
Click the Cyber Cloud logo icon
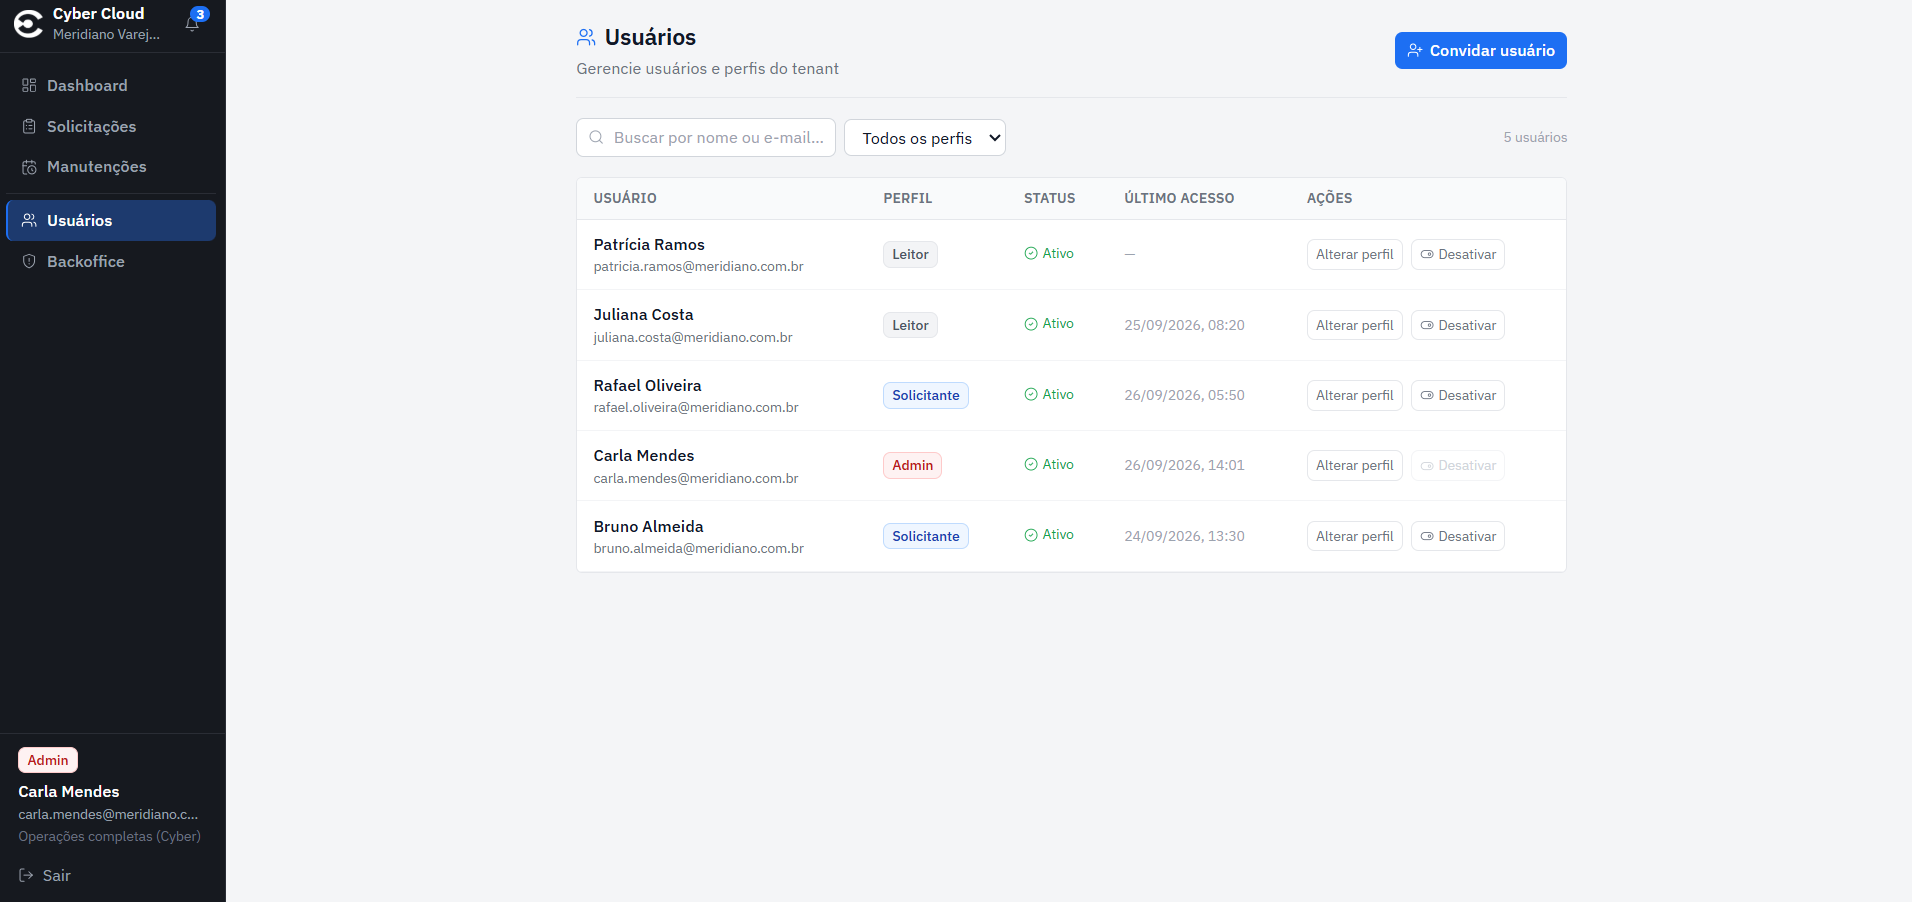(28, 24)
